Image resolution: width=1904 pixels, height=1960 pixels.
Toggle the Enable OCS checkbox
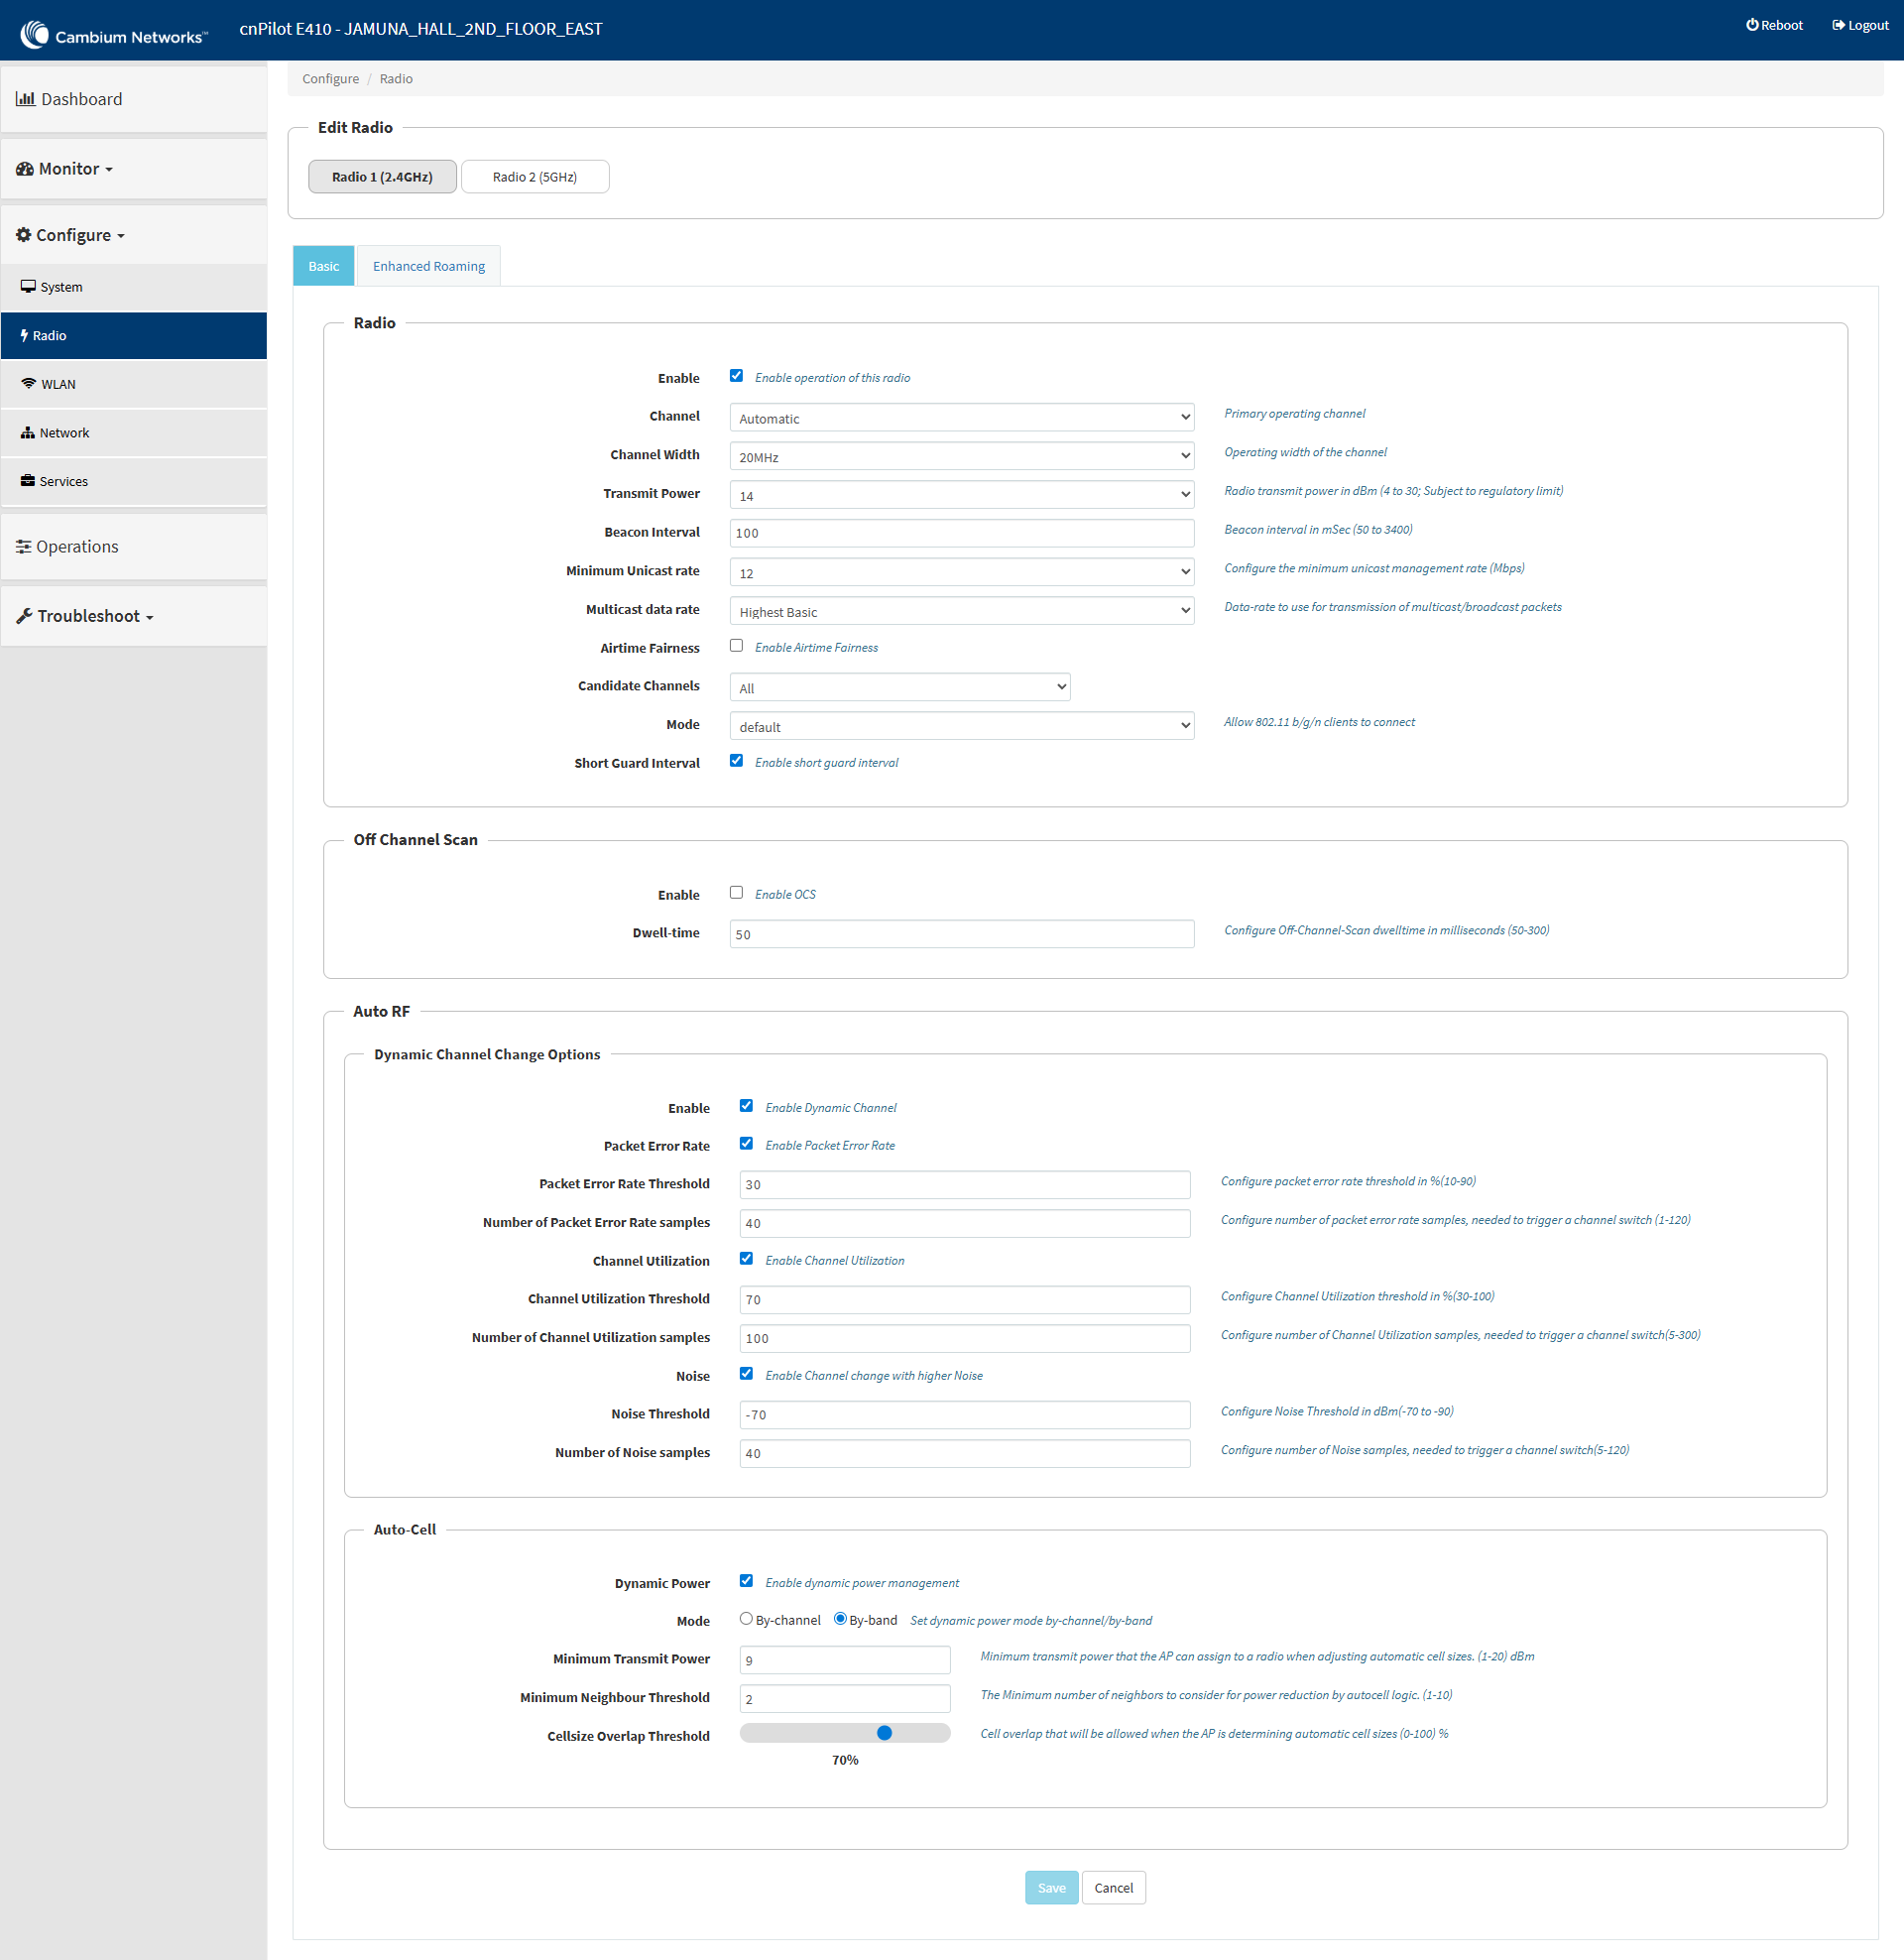coord(736,893)
